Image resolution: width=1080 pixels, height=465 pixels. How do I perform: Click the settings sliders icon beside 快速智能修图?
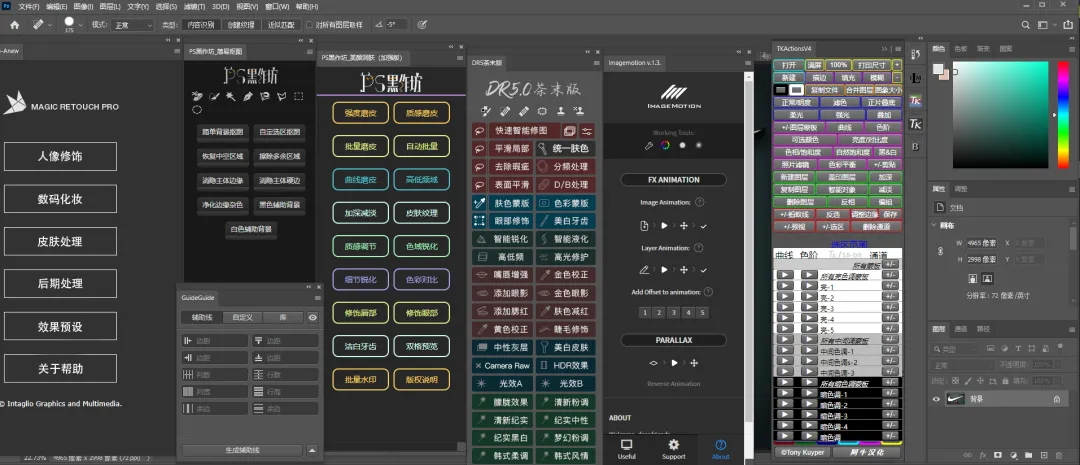coord(587,131)
